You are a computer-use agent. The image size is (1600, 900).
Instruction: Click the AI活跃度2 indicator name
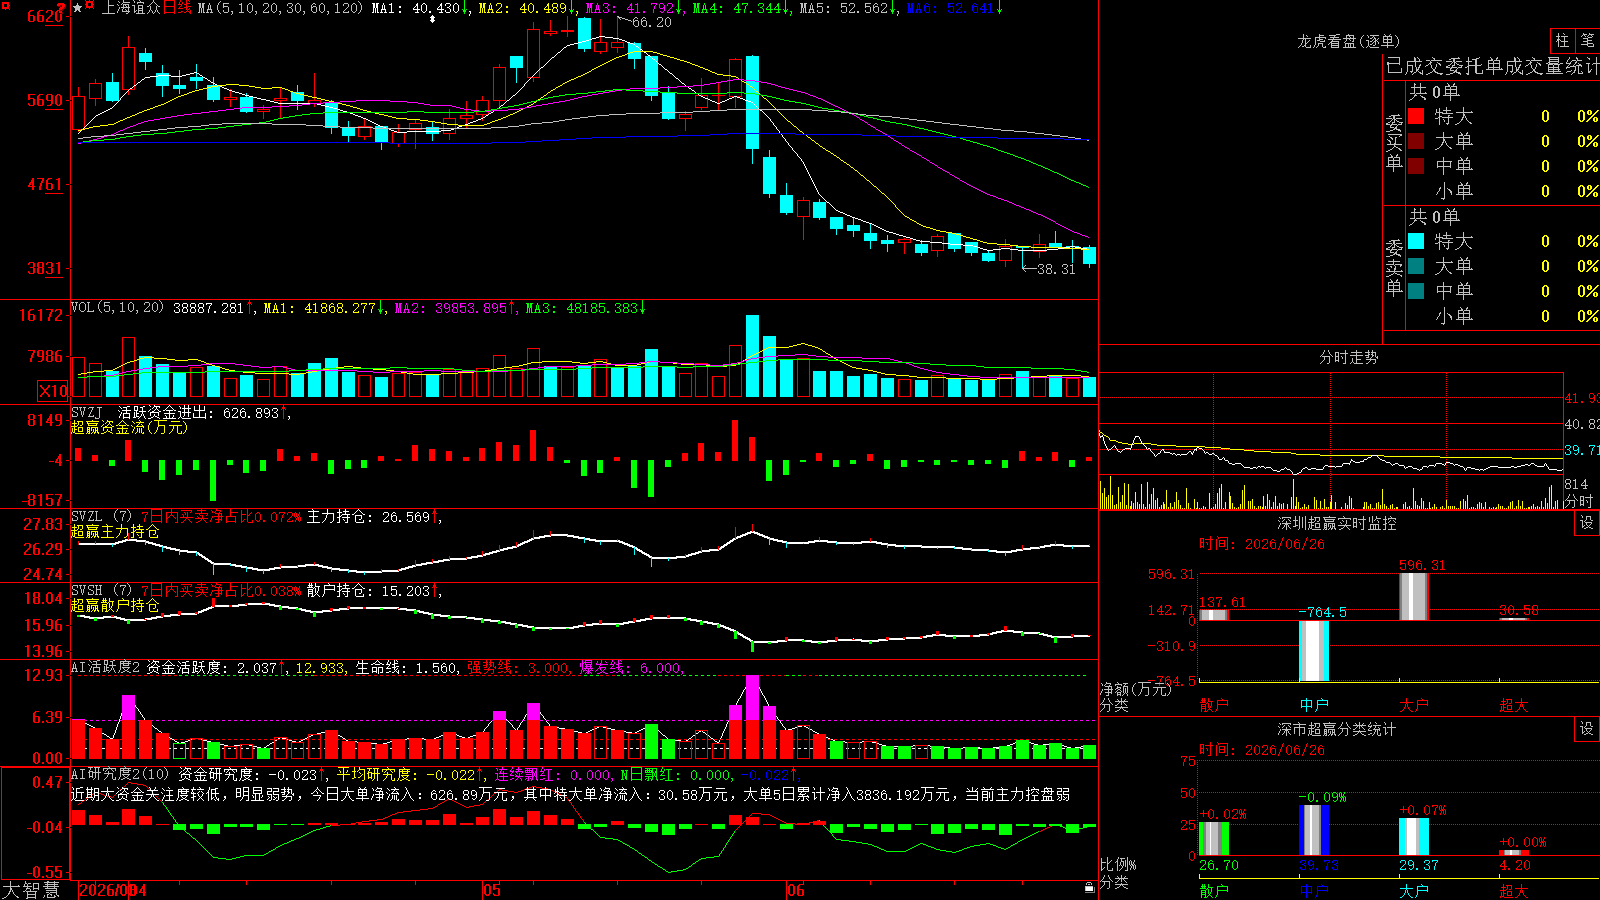[105, 667]
